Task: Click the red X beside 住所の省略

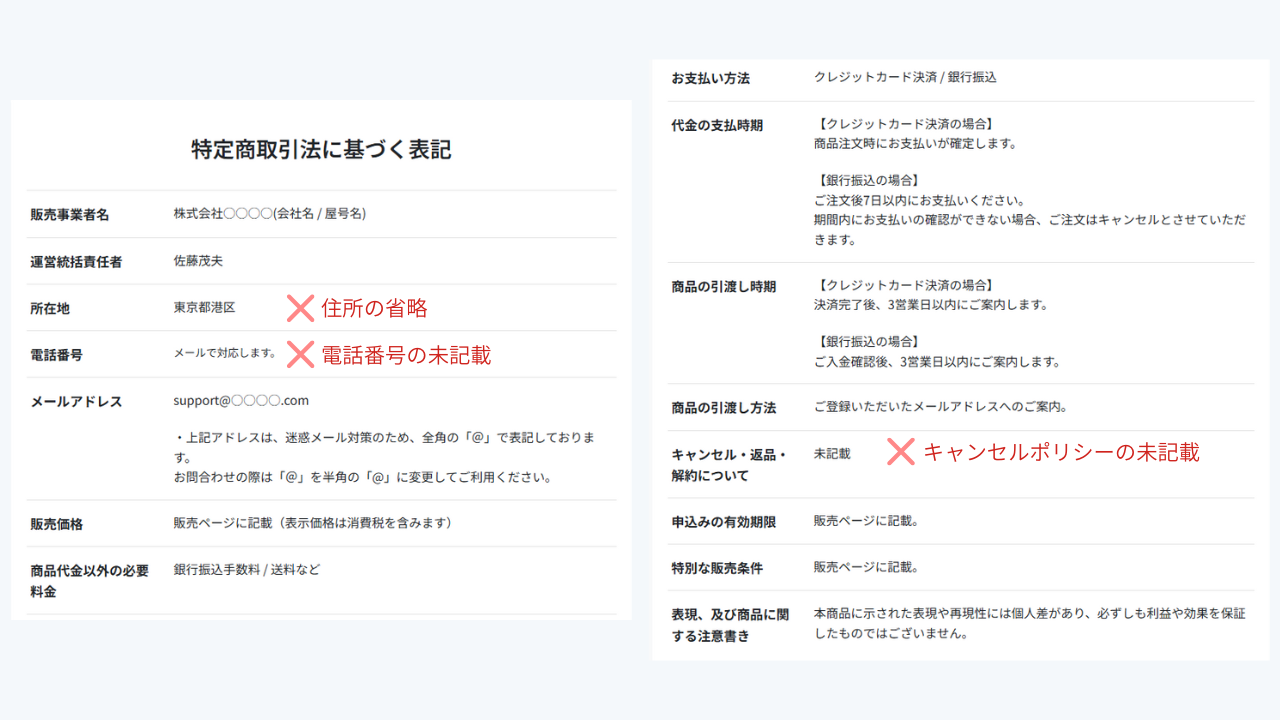Action: click(300, 308)
